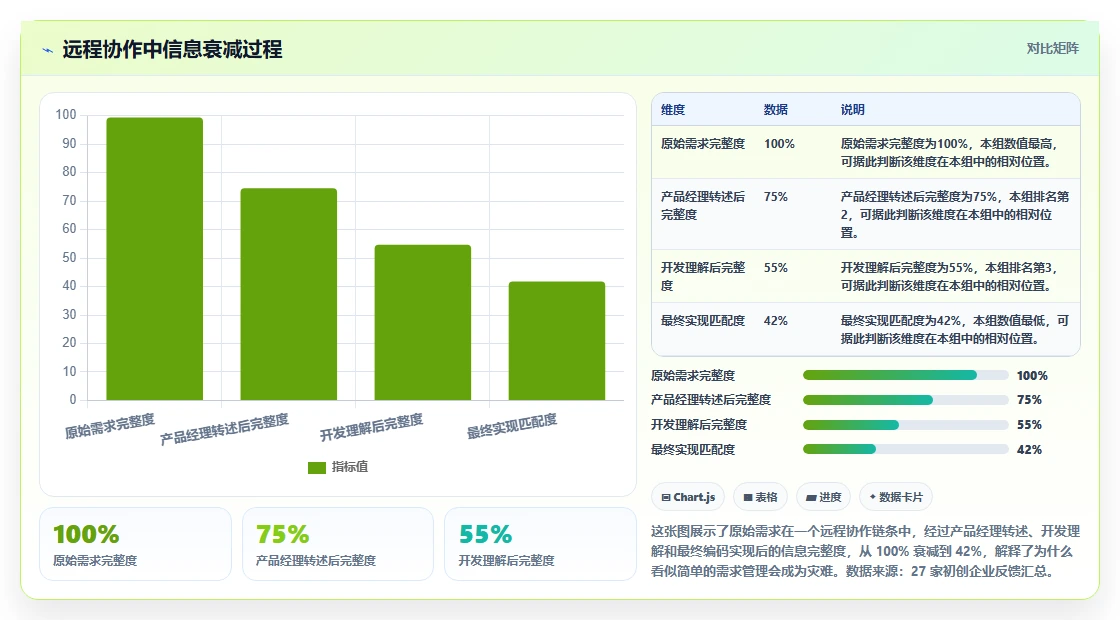Click the bar icon in 进度 chip
The width and height of the screenshot is (1120, 620).
click(811, 498)
